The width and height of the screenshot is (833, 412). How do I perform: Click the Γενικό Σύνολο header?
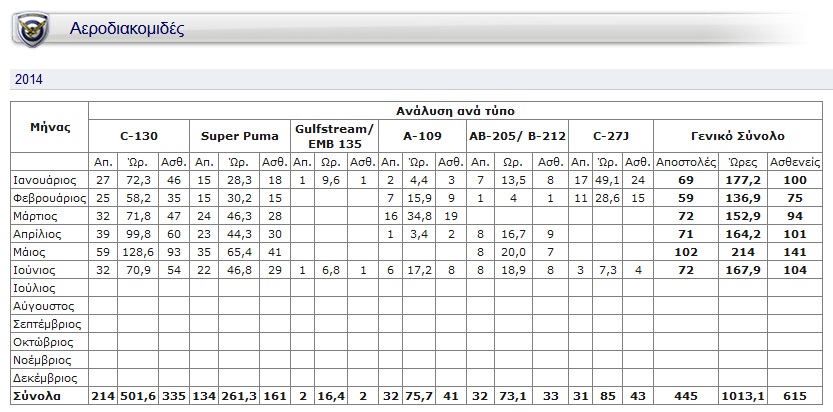[738, 135]
